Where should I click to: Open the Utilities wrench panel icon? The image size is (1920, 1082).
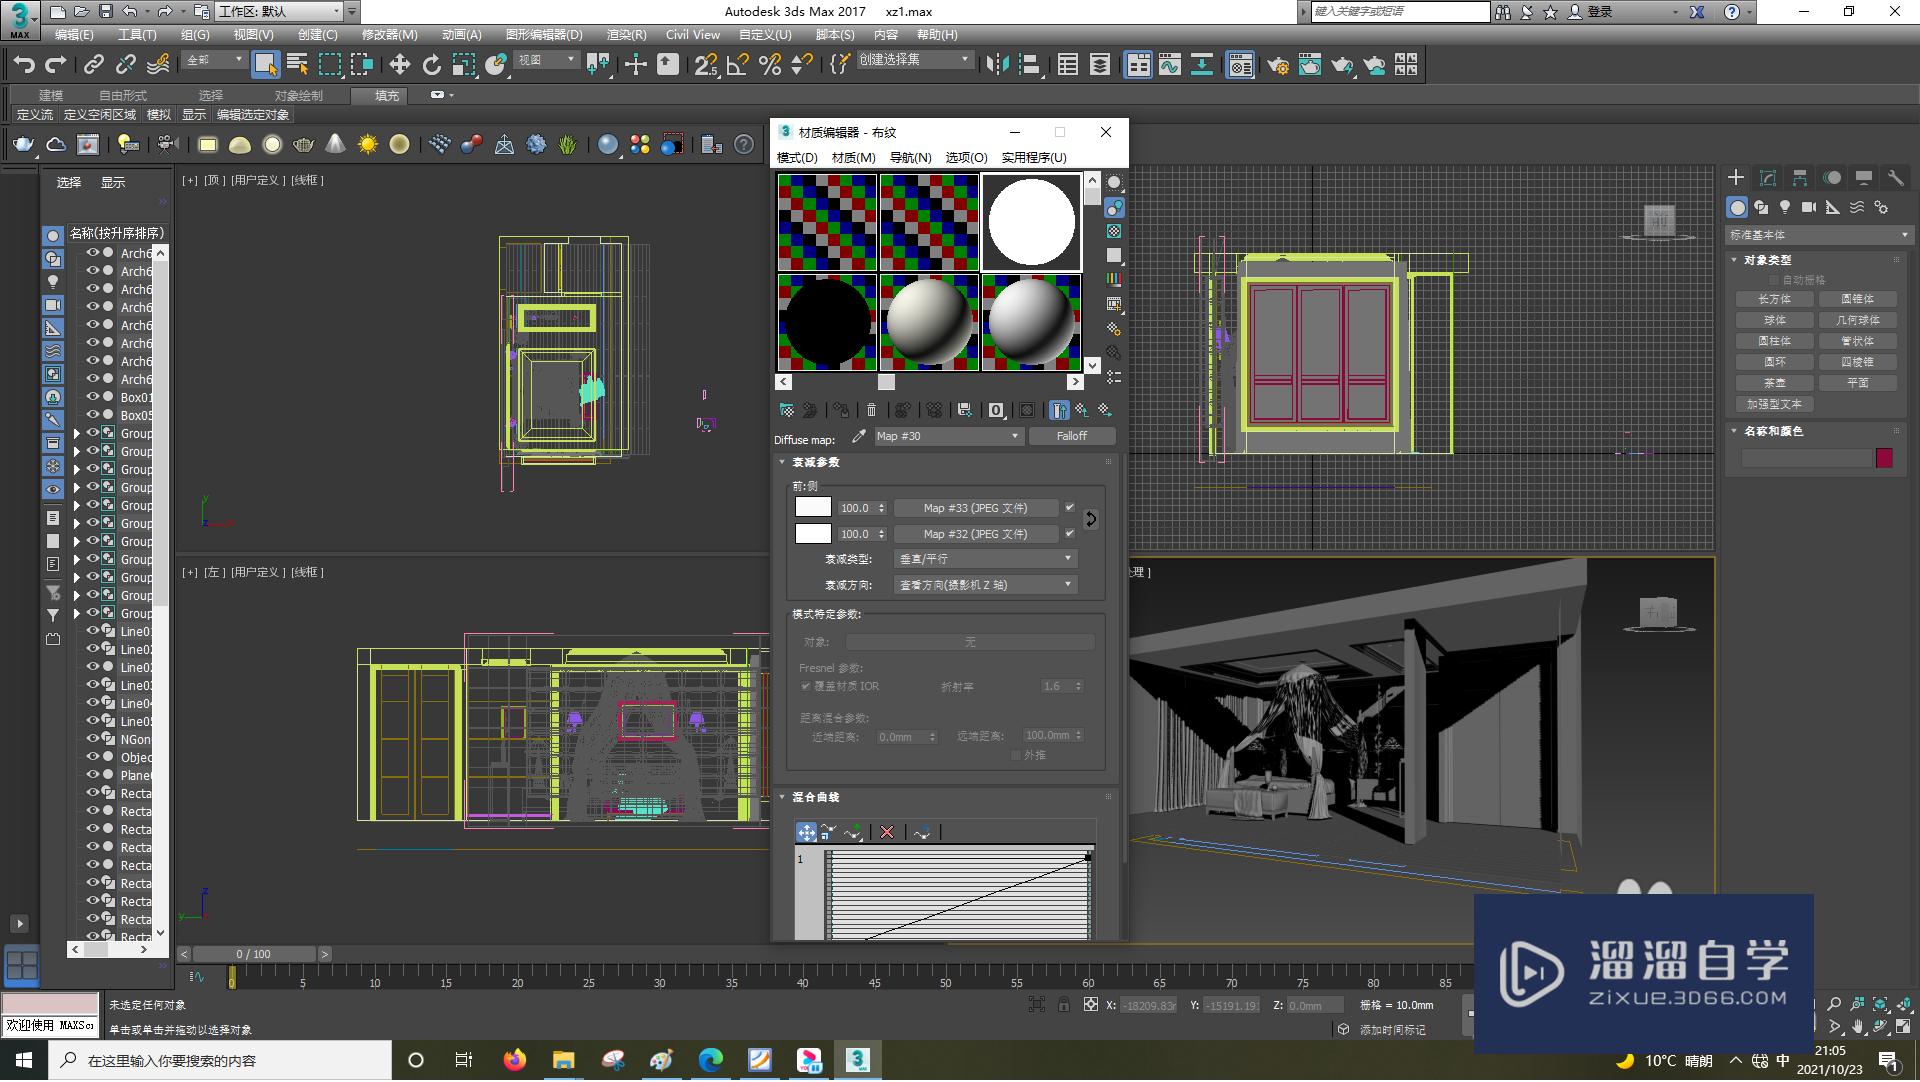[x=1895, y=178]
